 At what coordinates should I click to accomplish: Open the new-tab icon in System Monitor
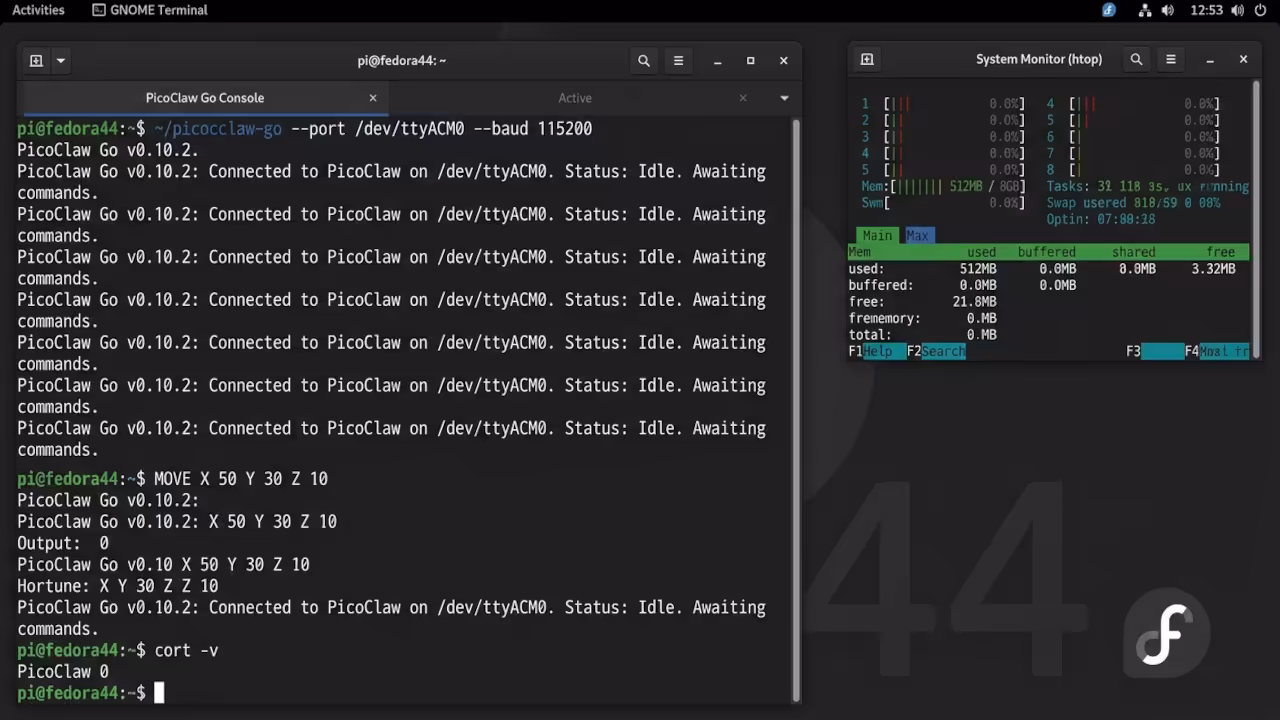coord(867,59)
